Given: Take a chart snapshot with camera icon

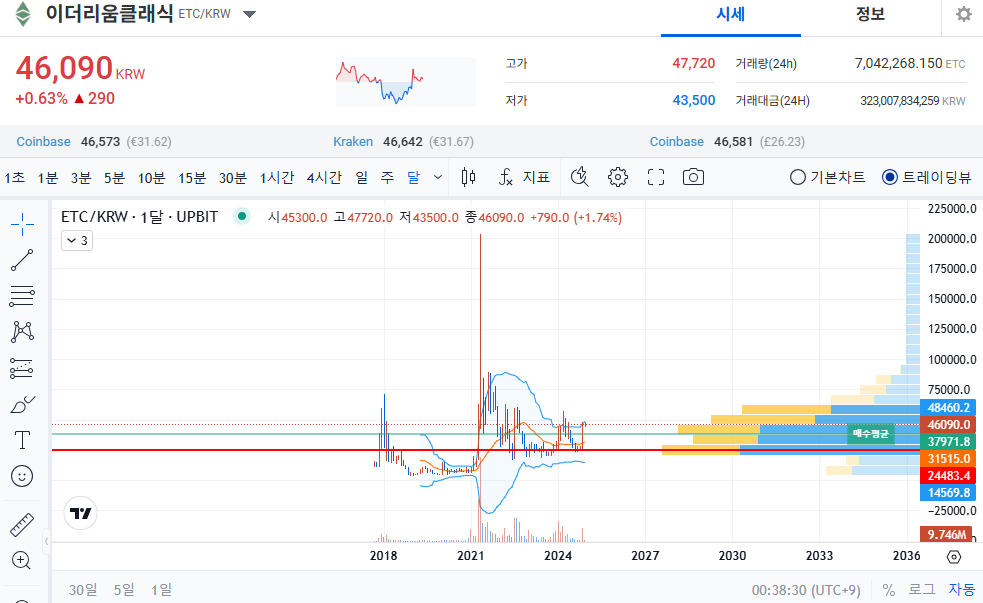Looking at the screenshot, I should [693, 178].
